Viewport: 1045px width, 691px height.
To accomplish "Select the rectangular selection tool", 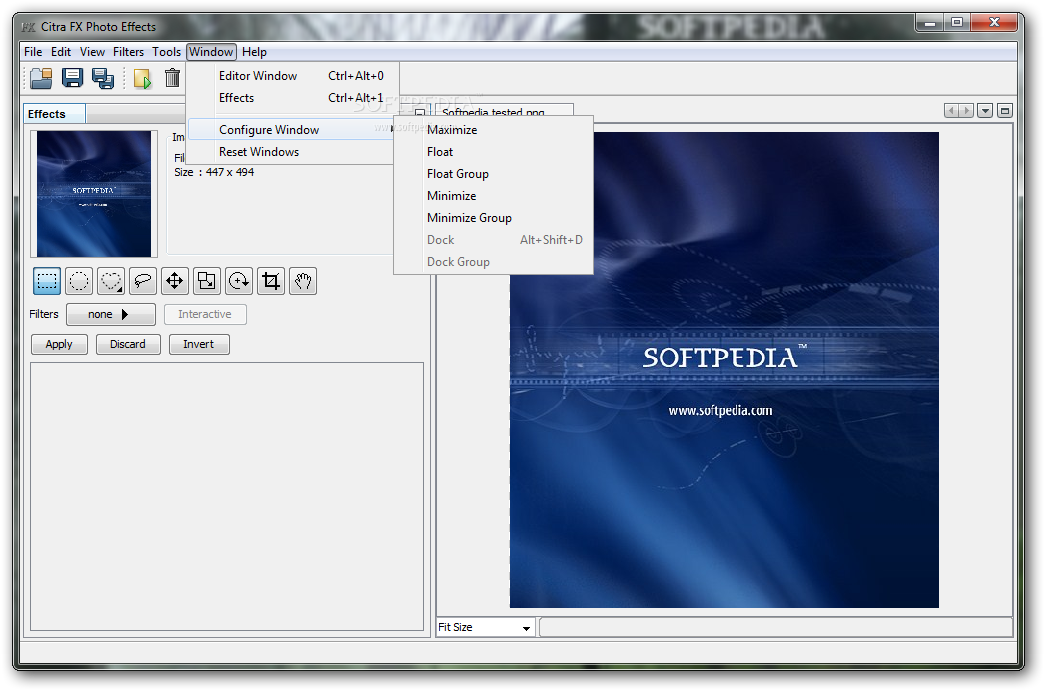I will point(47,281).
